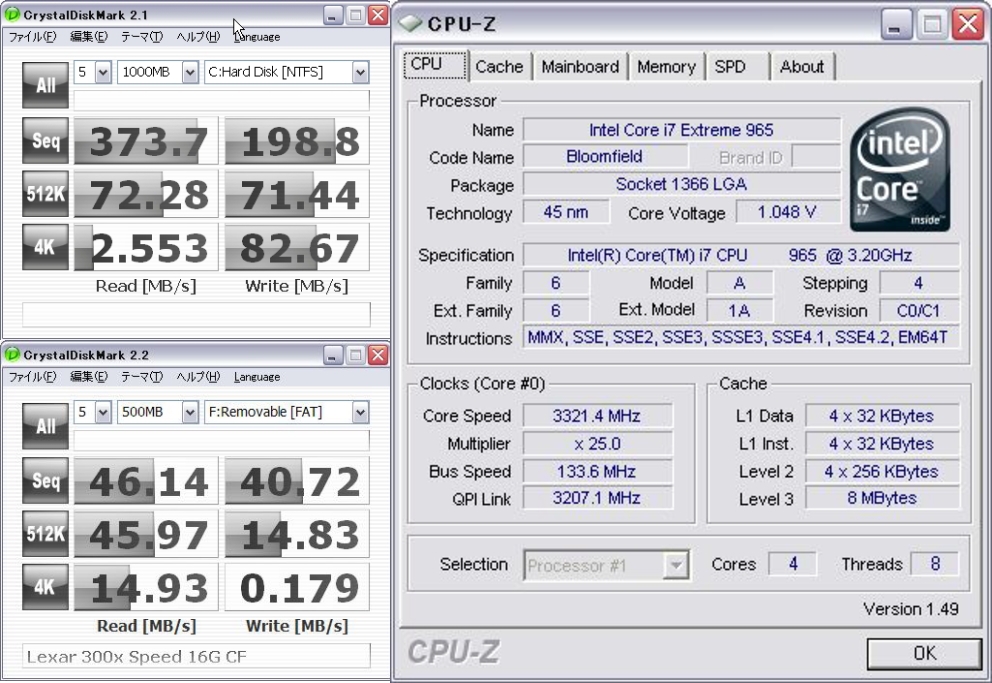Screen dimensions: 992x683
Task: Open 編集(E) menu in CrystalDiskMark 2.1
Action: [89, 37]
